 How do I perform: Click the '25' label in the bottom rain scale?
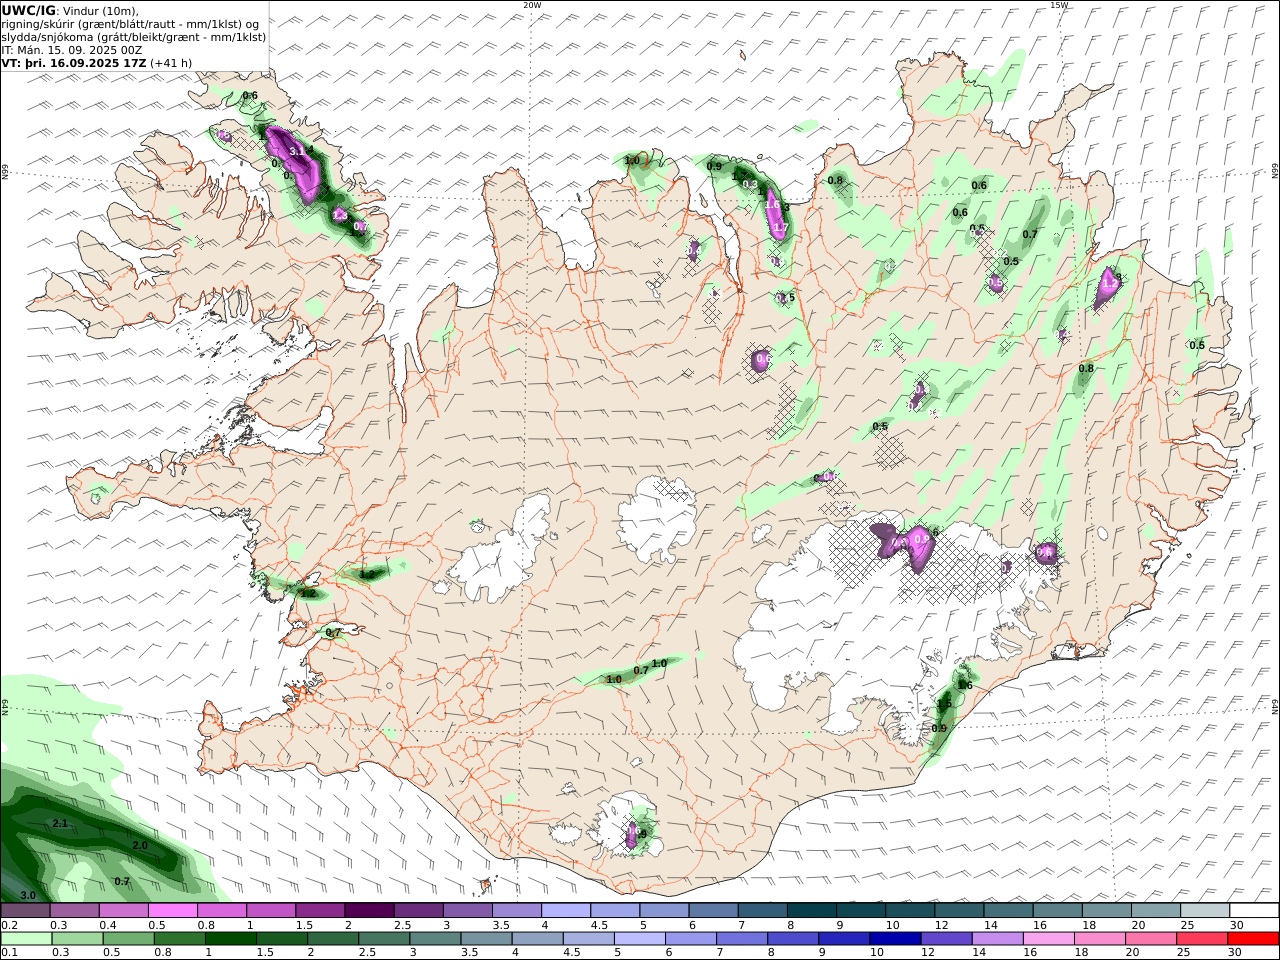[x=1185, y=953]
